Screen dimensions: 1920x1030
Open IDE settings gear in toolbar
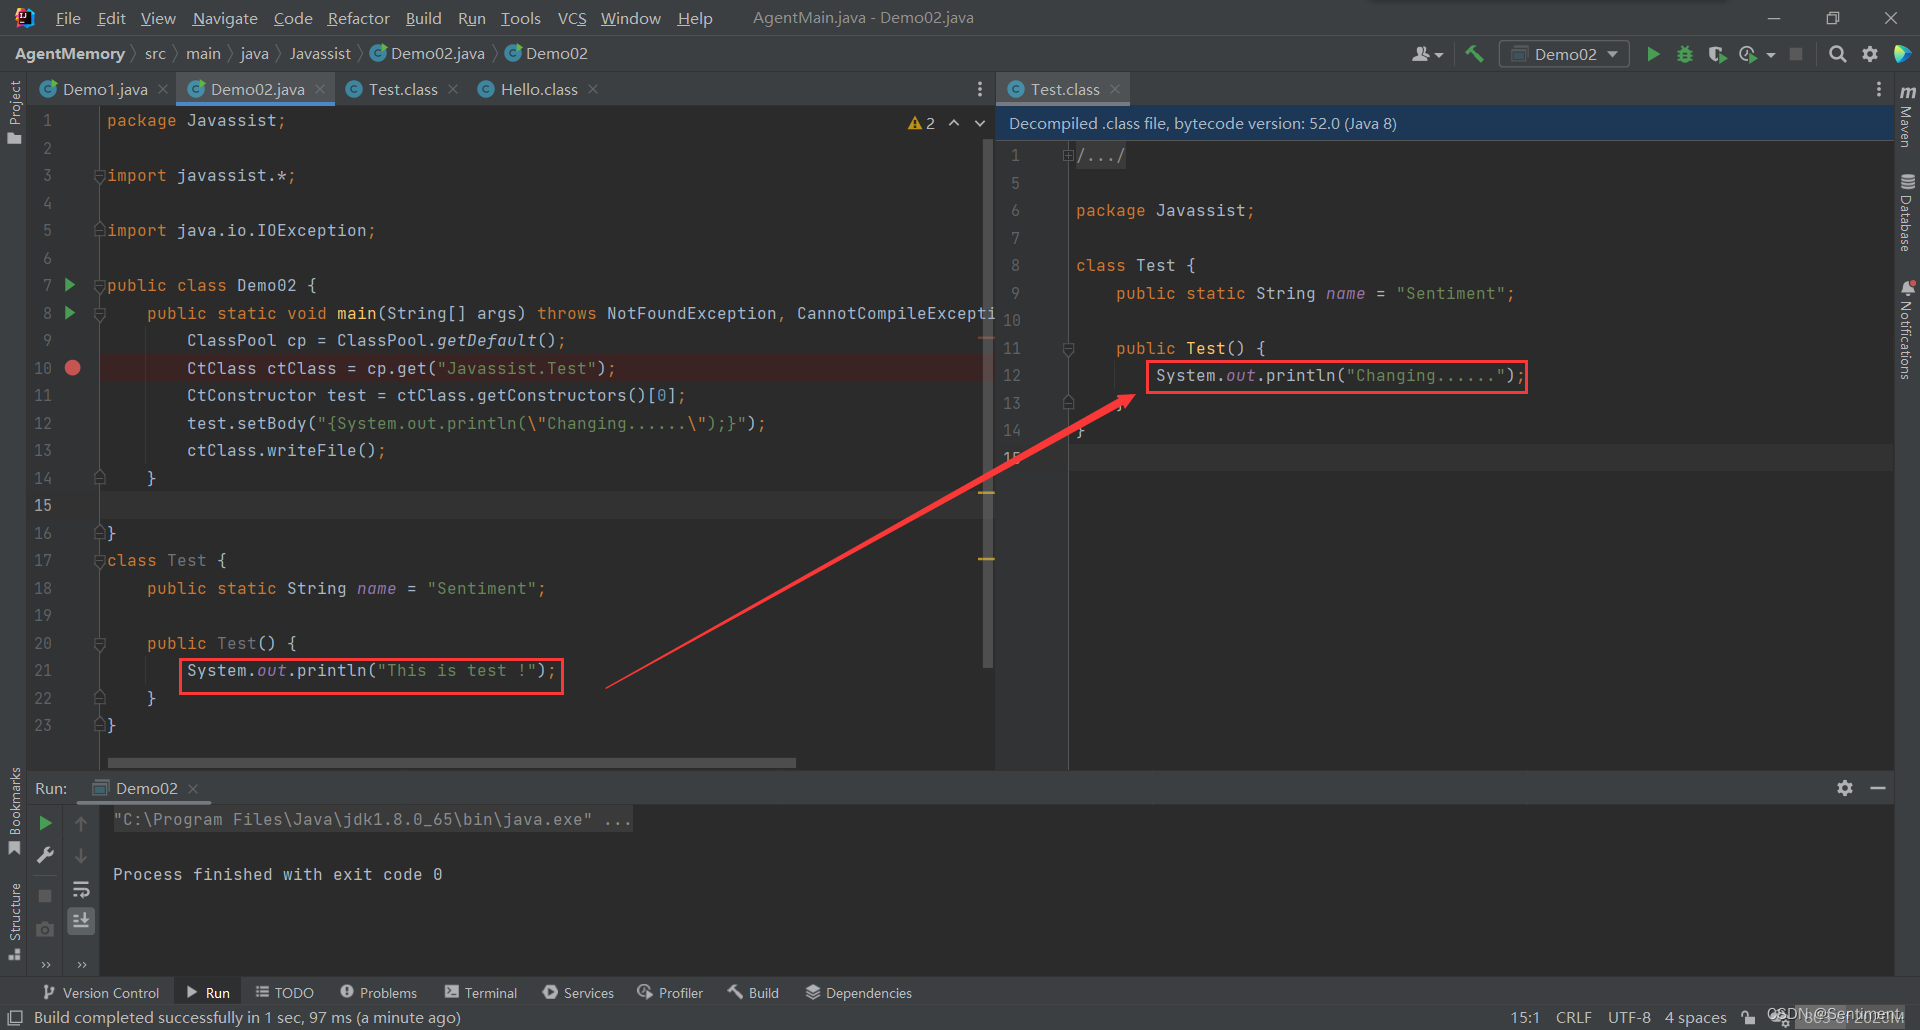pyautogui.click(x=1869, y=54)
